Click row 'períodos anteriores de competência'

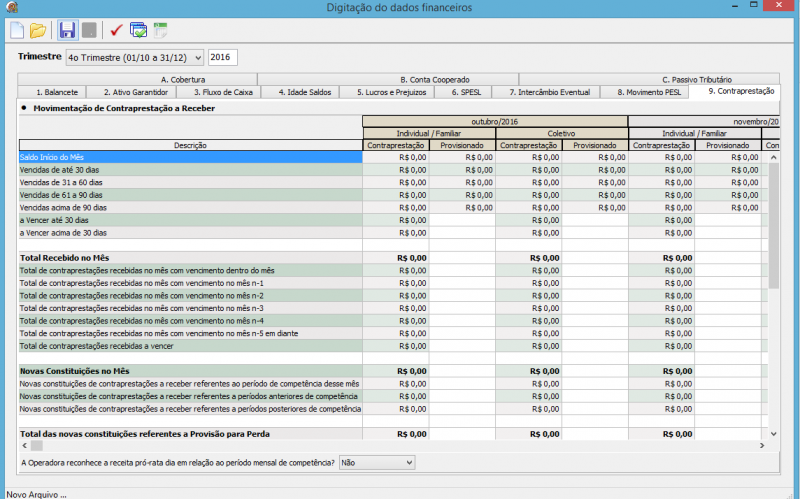(x=191, y=396)
